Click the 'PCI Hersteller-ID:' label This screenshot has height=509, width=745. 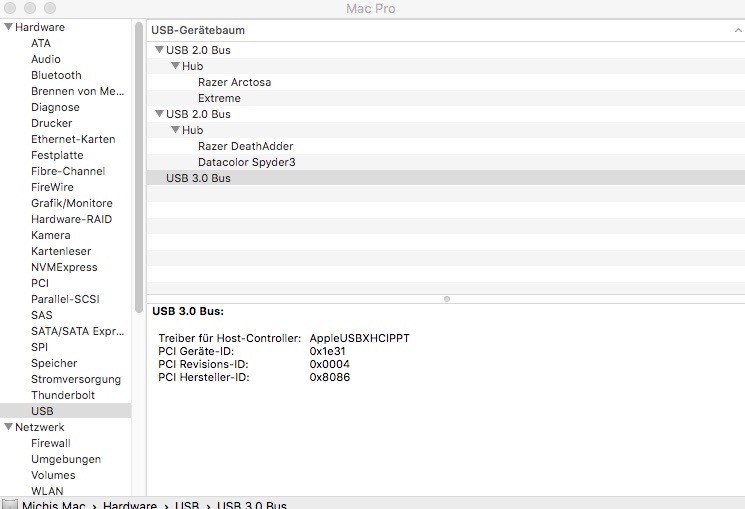click(x=204, y=377)
